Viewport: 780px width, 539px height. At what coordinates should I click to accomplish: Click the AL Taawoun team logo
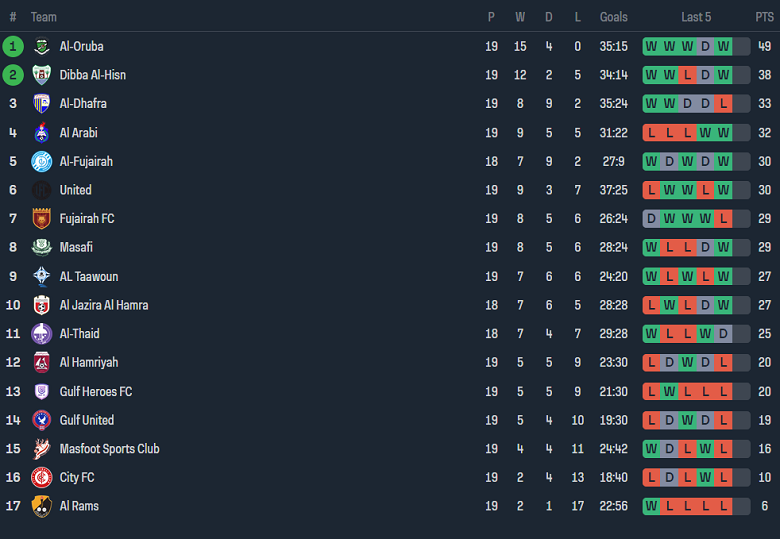41,277
